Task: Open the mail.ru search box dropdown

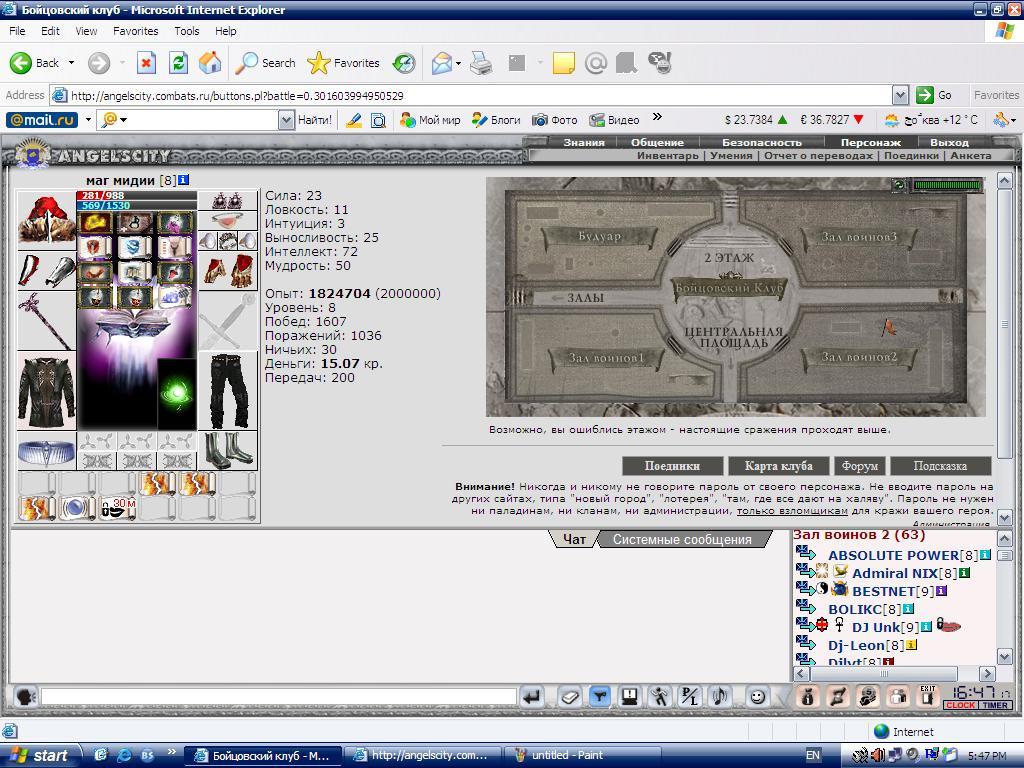Action: pos(286,120)
